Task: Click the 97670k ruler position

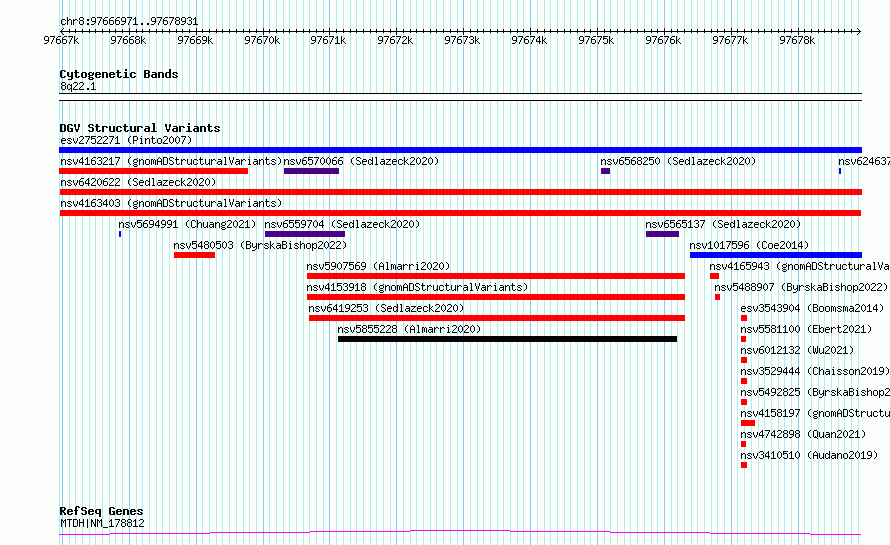Action: (262, 40)
